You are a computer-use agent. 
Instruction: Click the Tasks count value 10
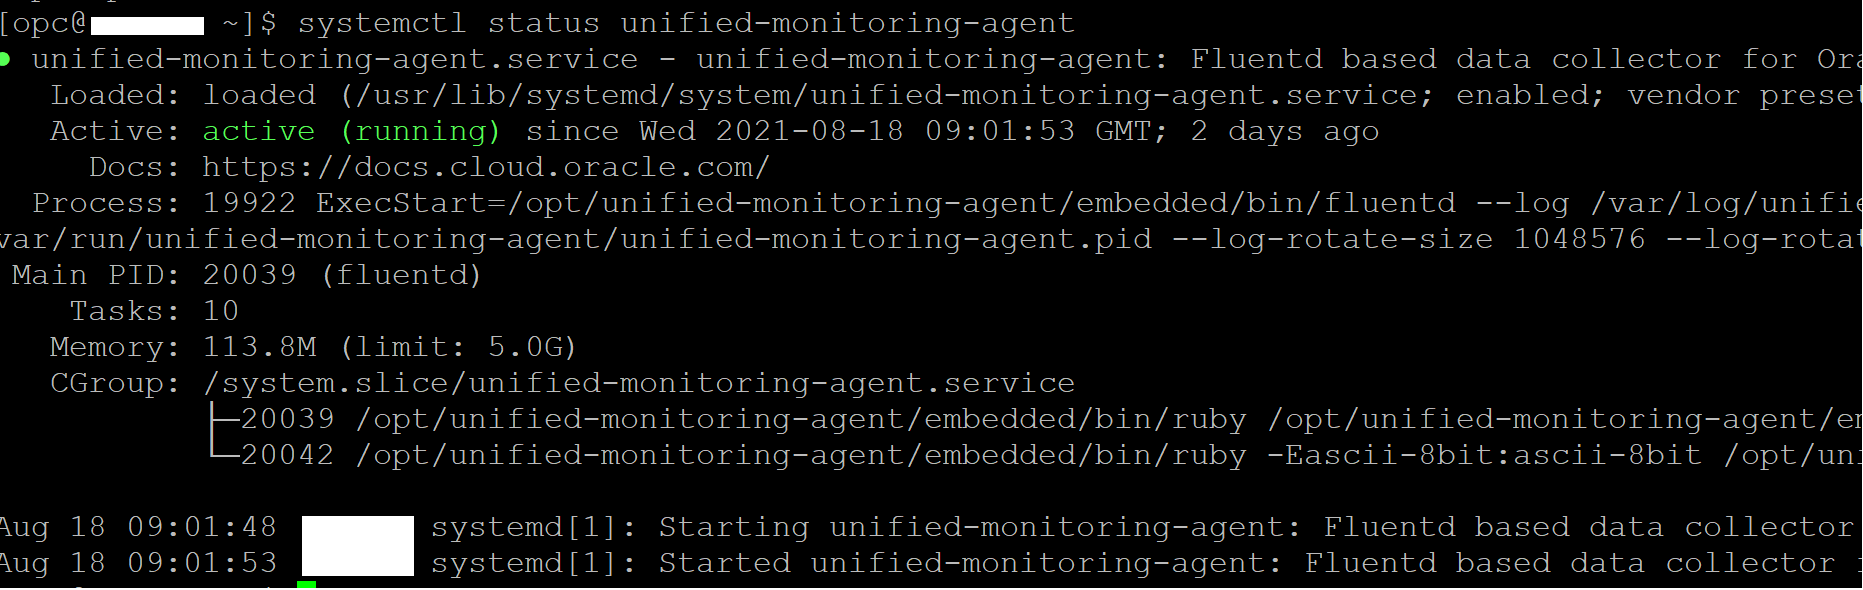221,311
